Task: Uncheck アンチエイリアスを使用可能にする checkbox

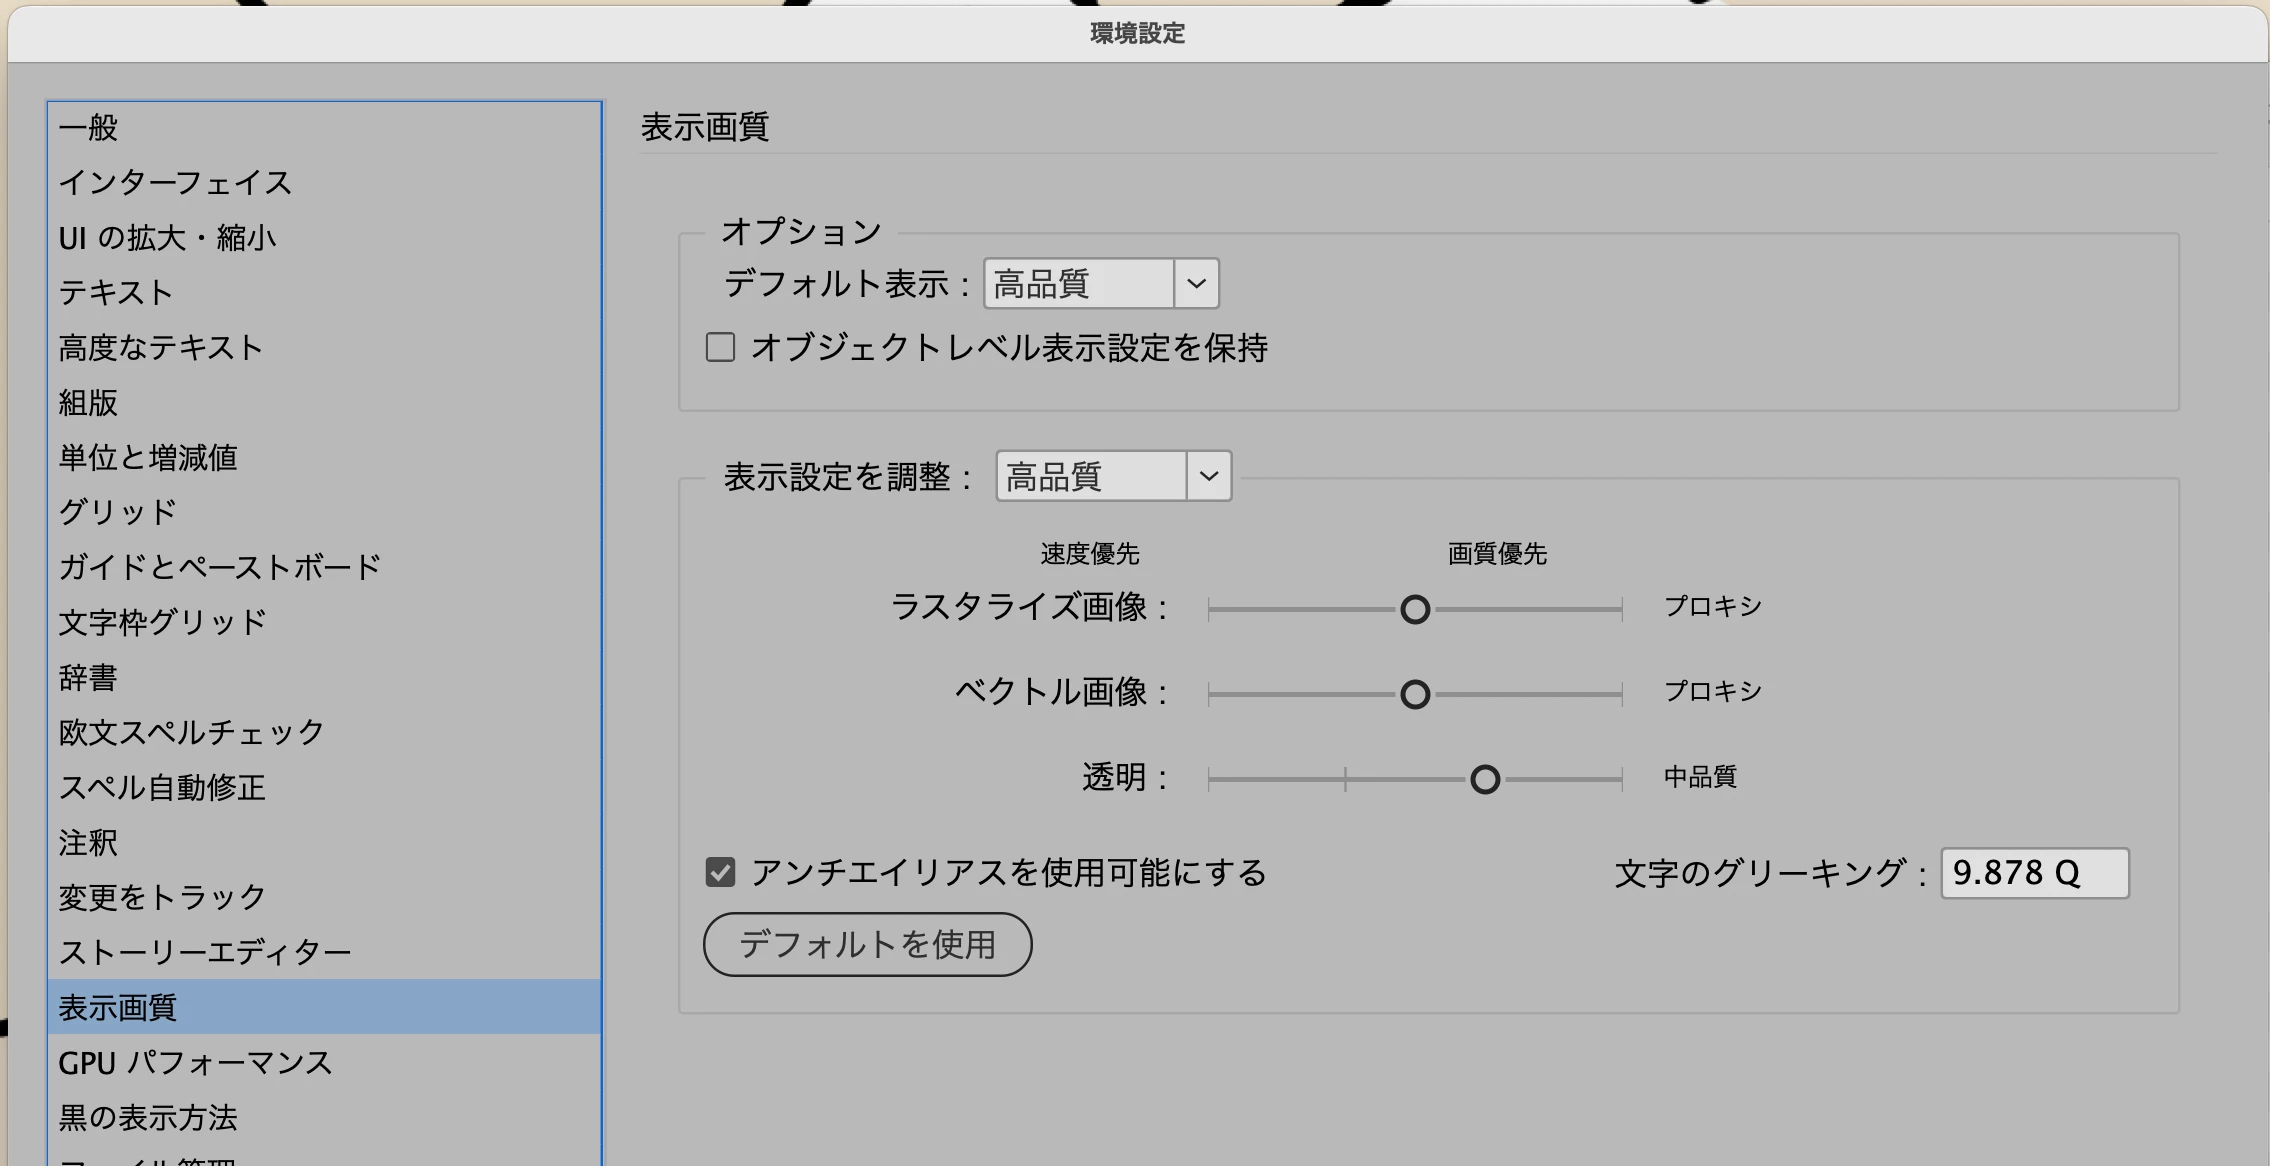Action: [720, 873]
